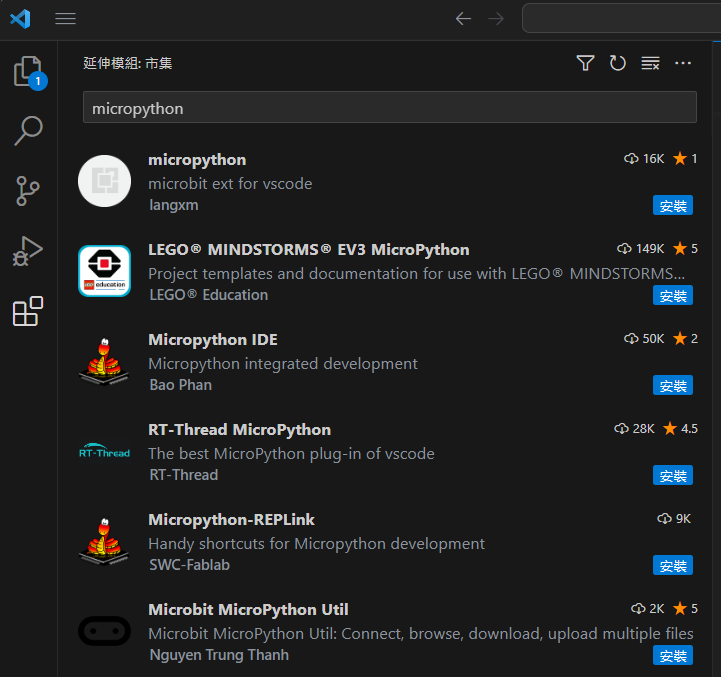The image size is (721, 677).
Task: Open the Search view in activity bar
Action: tap(29, 131)
